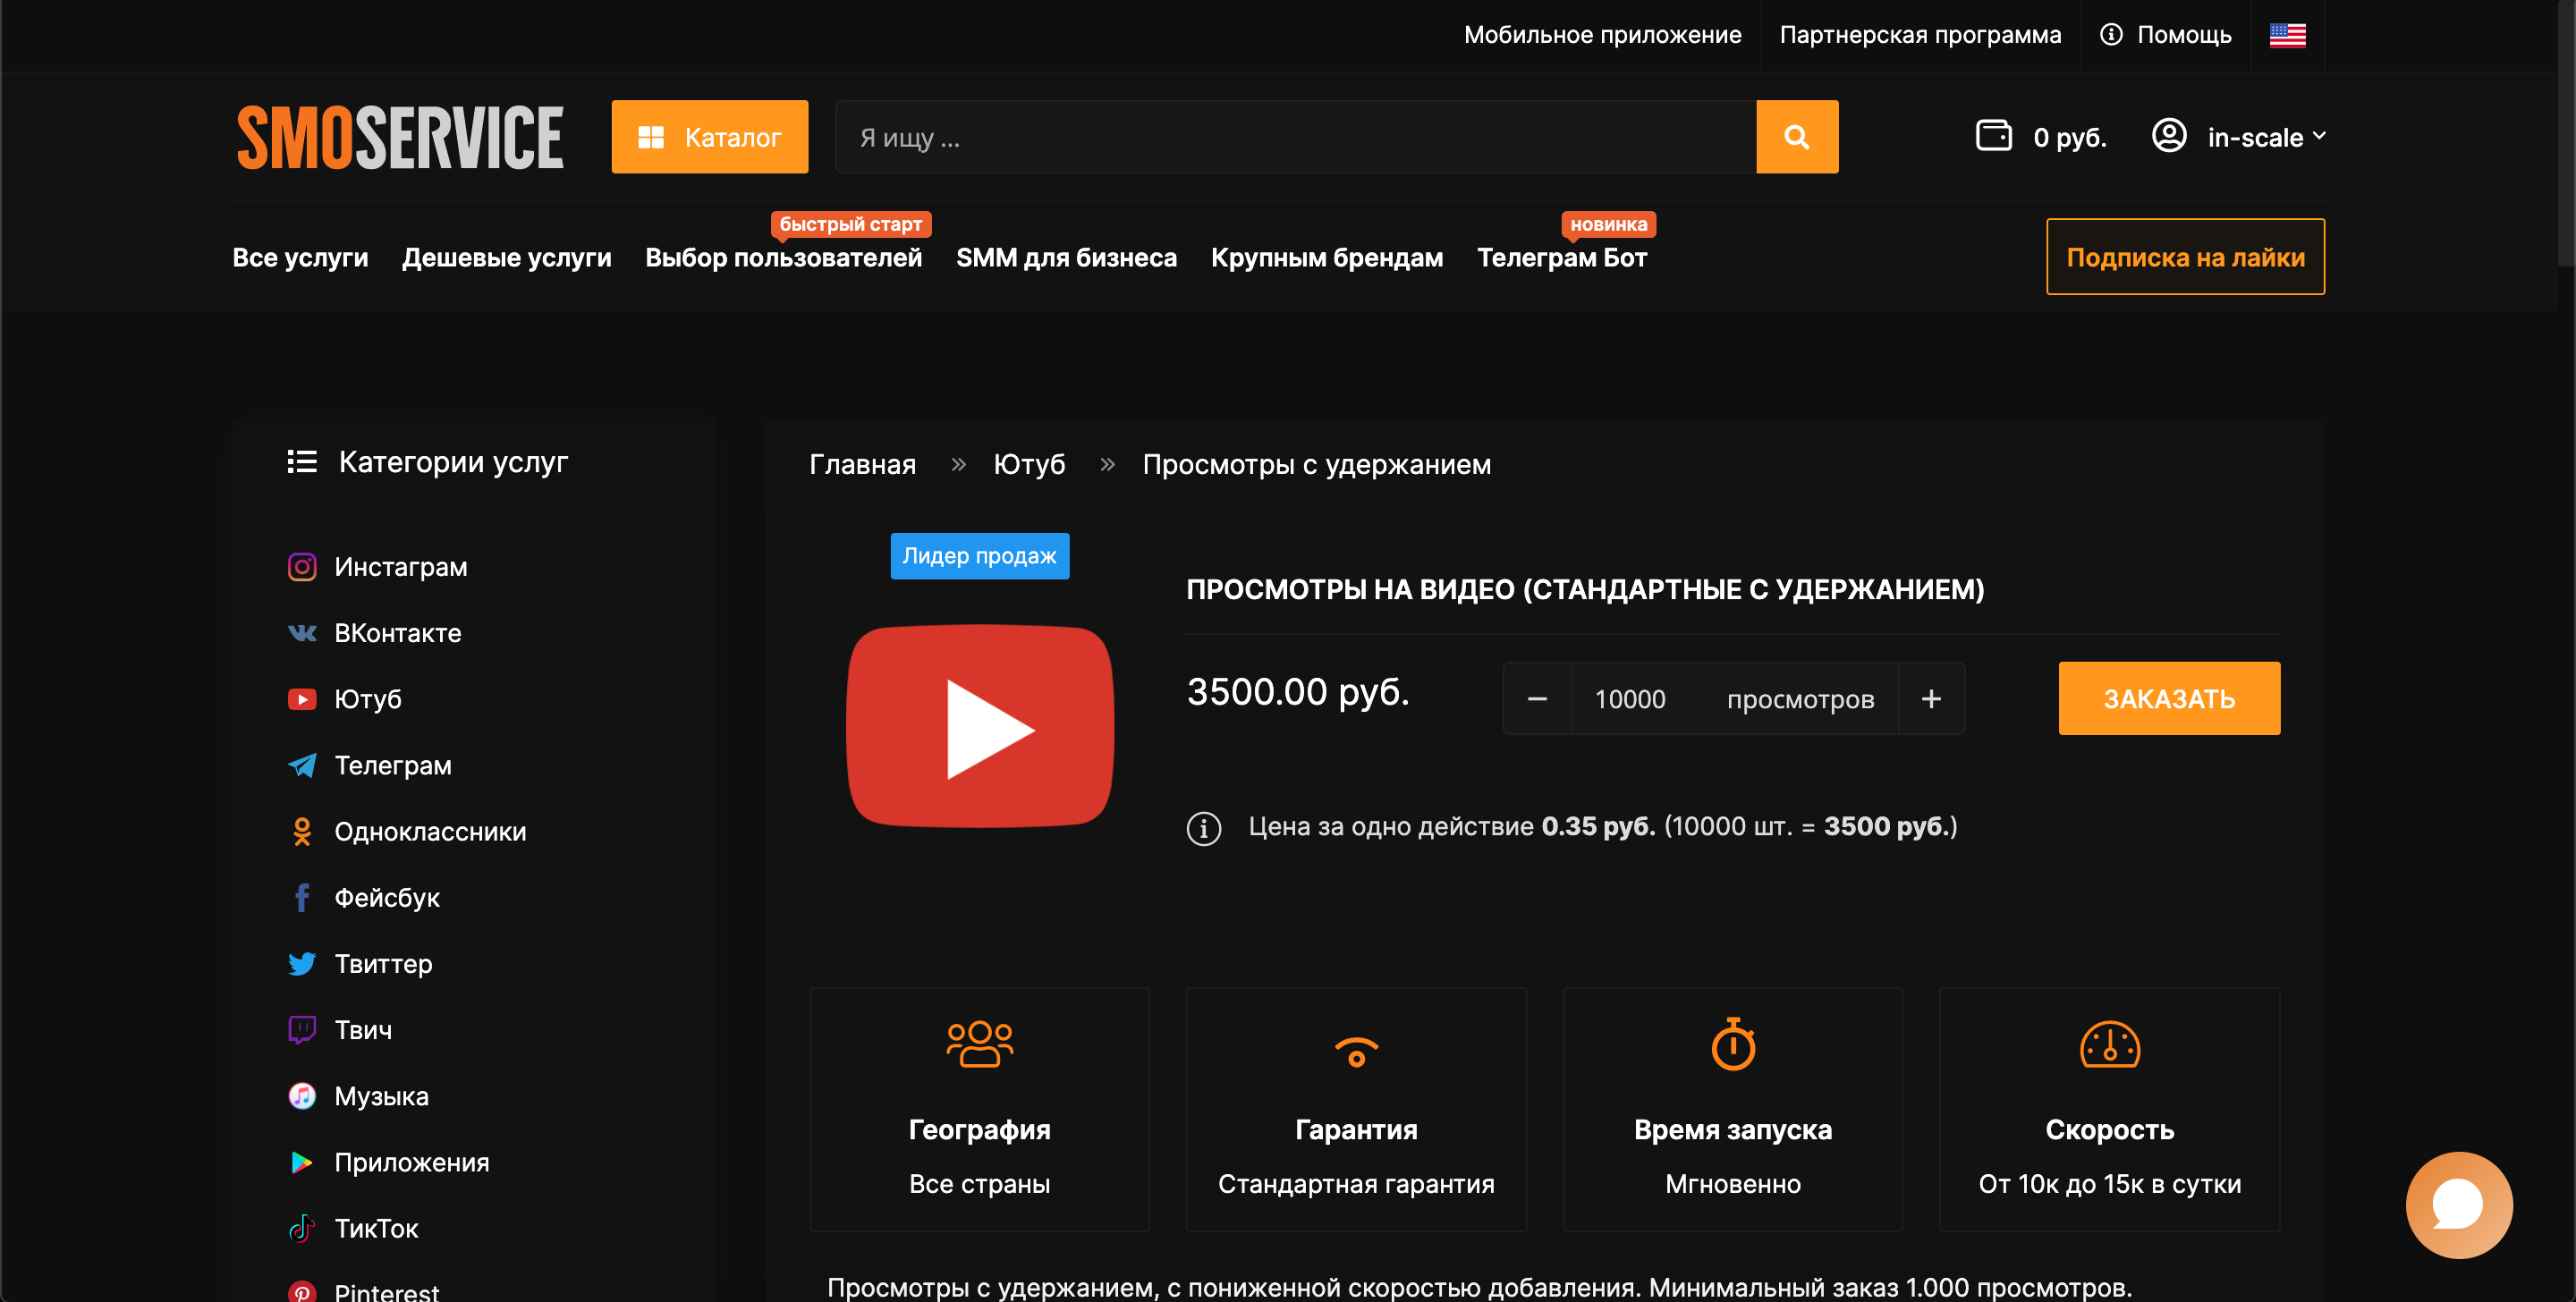Click the ЗАКАЗАТЬ order button
Image resolution: width=2576 pixels, height=1302 pixels.
pos(2168,698)
